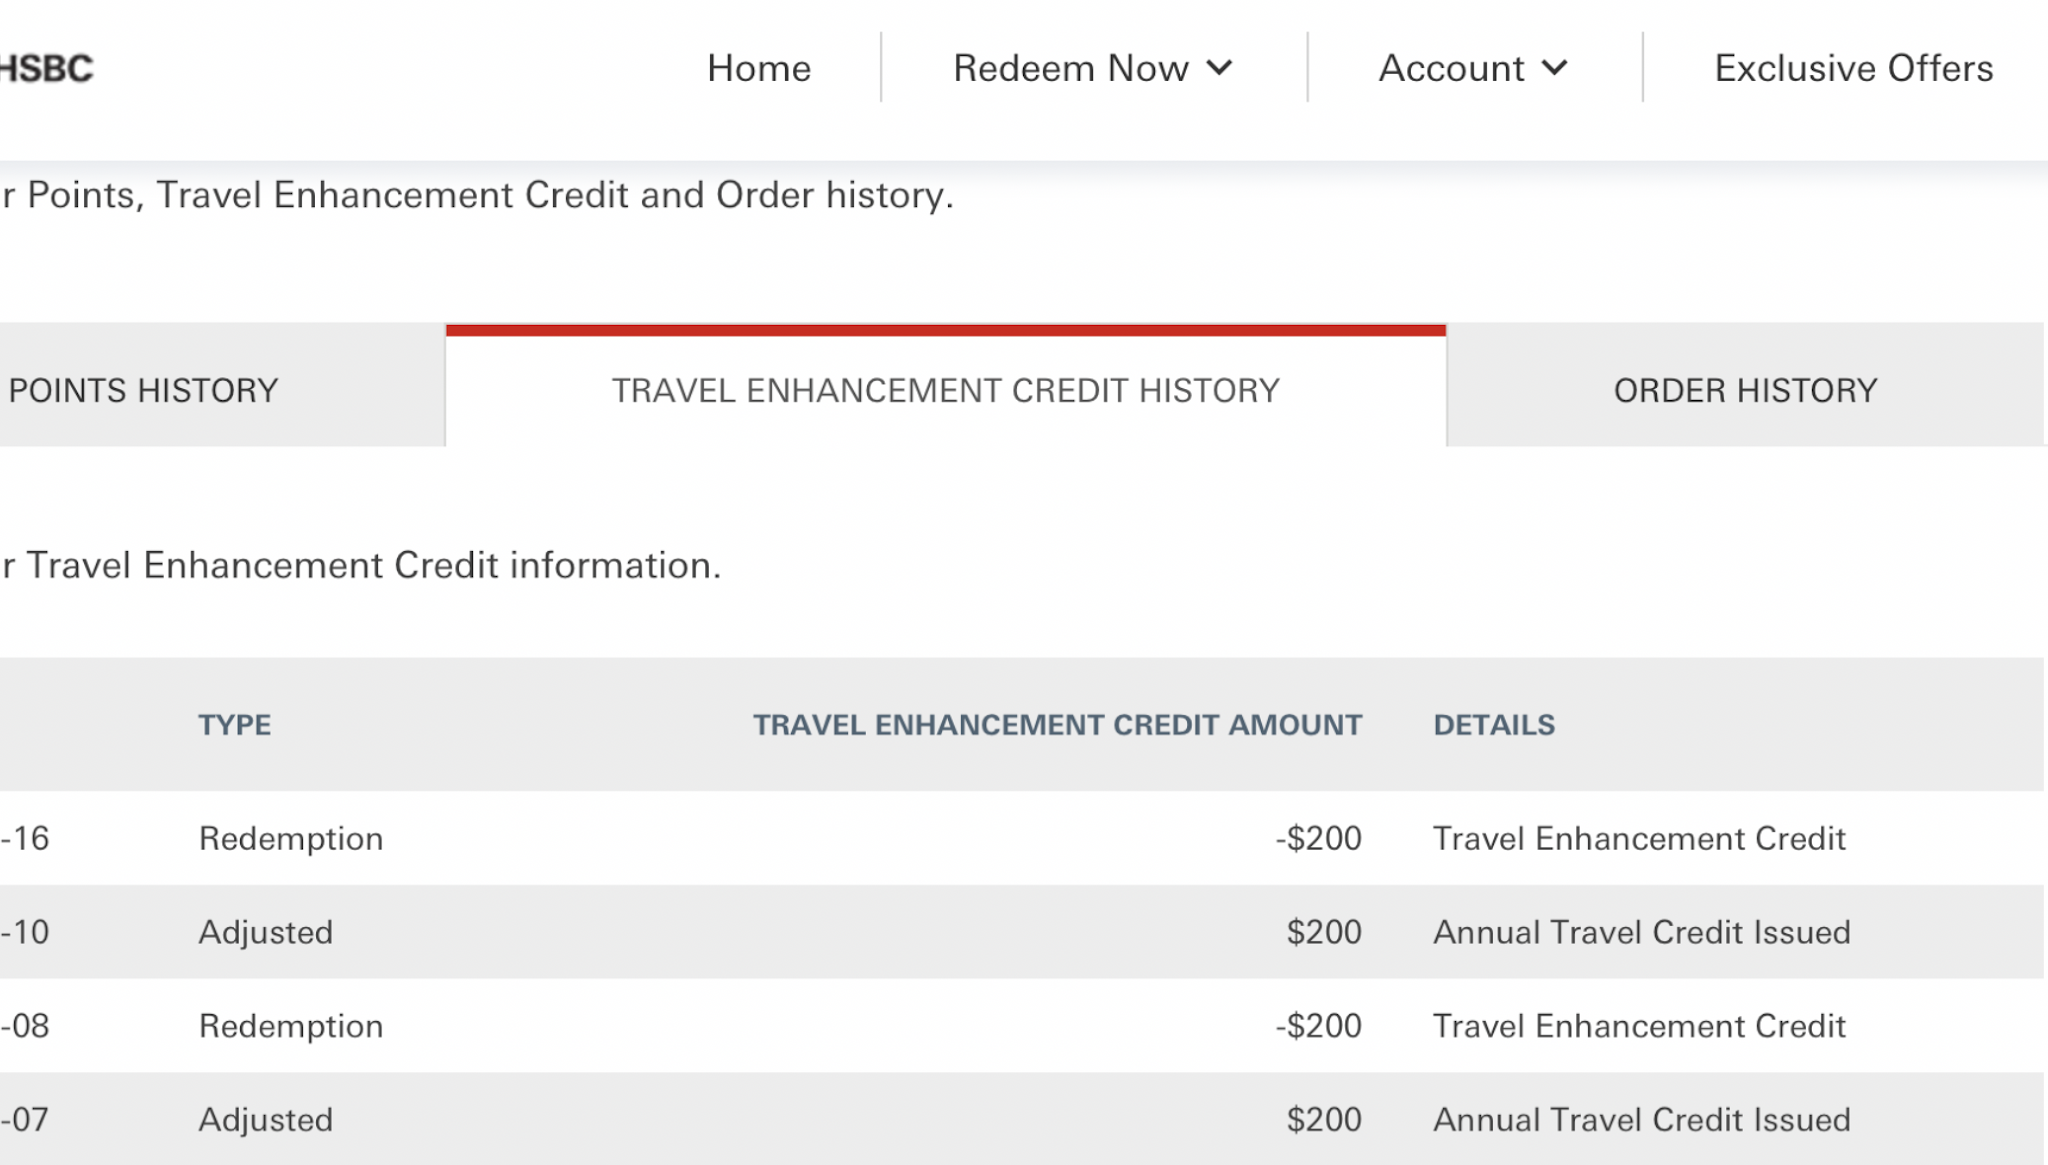The image size is (2048, 1165).
Task: Go to Exclusive Offers
Action: click(x=1853, y=68)
